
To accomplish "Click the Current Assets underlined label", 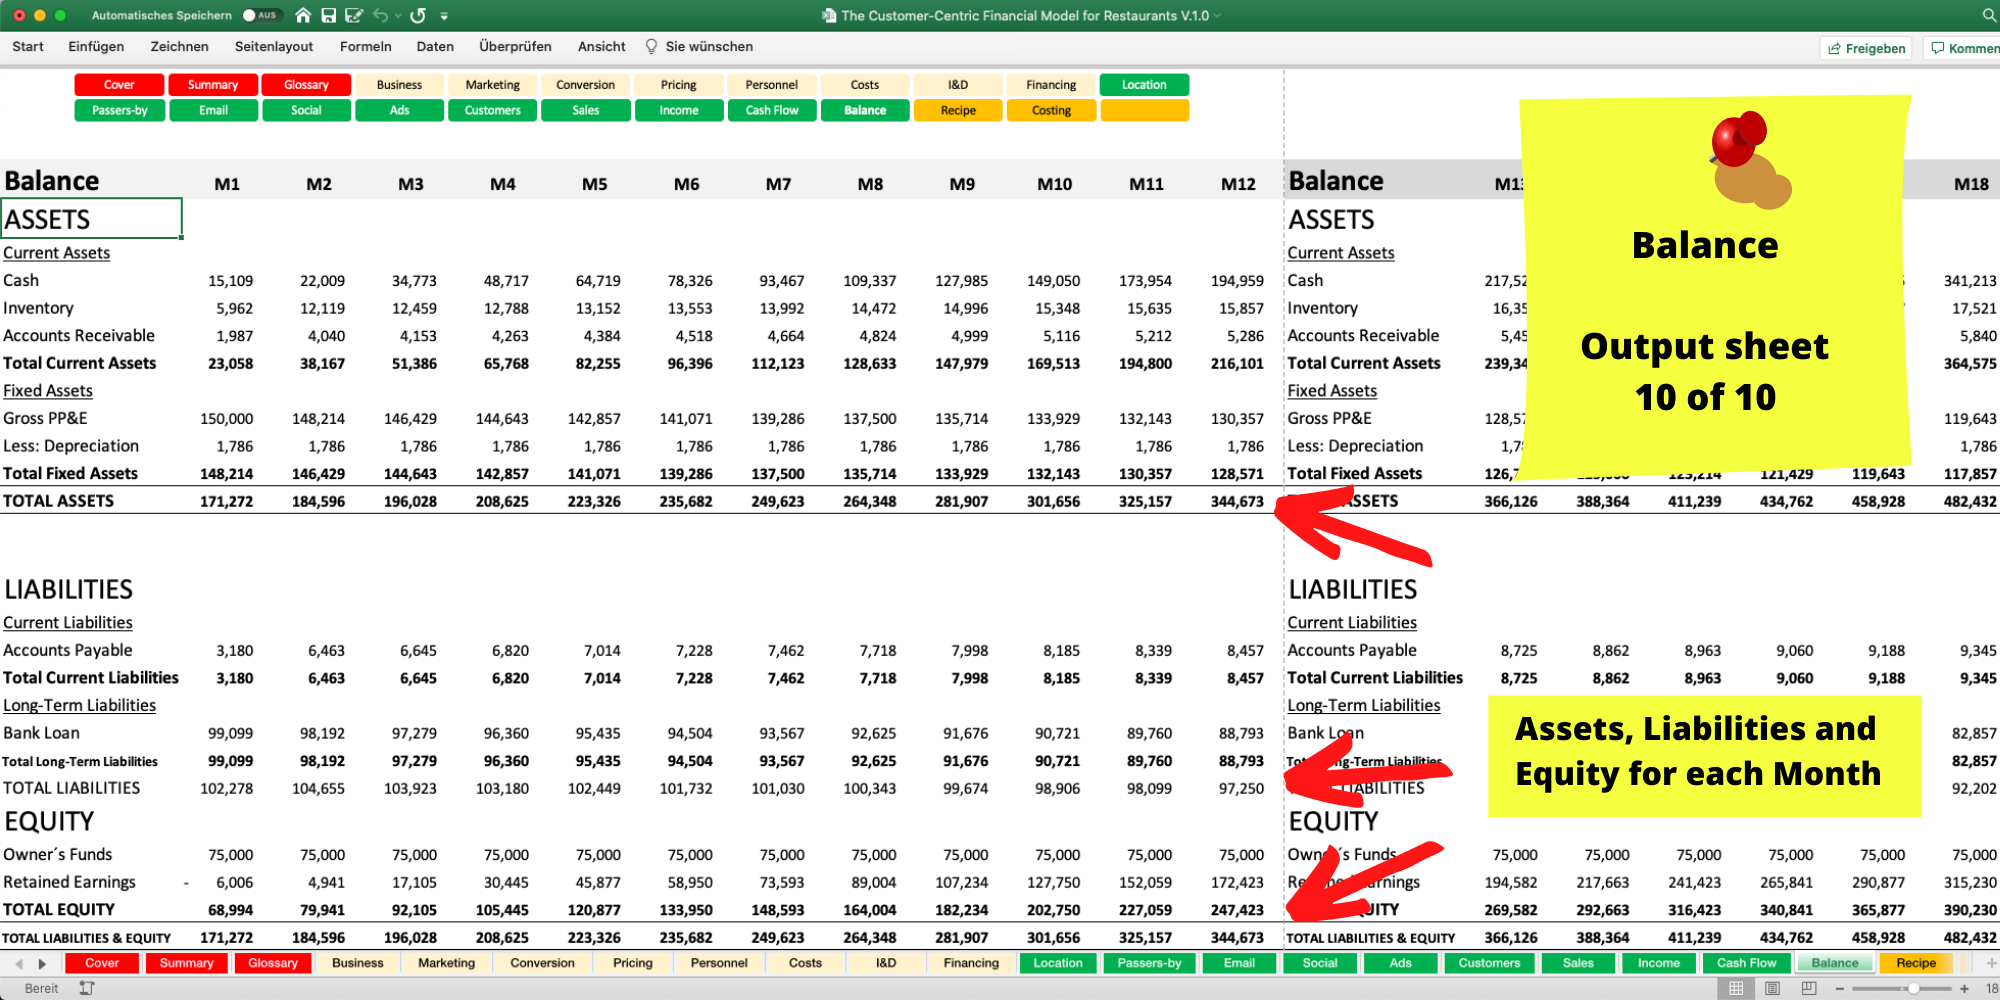I will [x=56, y=253].
